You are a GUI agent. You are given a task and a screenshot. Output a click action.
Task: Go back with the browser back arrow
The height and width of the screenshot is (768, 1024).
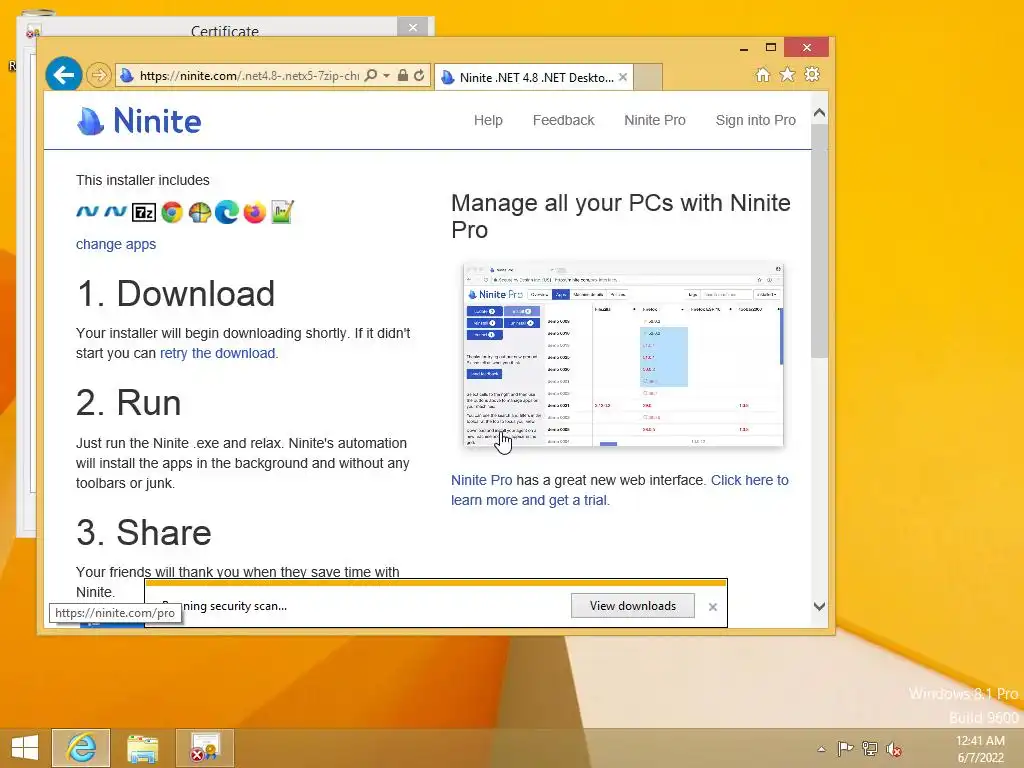click(x=63, y=75)
